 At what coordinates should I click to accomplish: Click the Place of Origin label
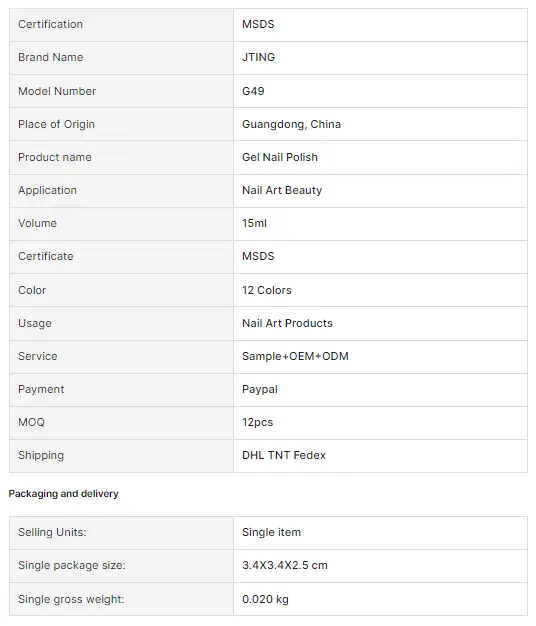point(56,125)
